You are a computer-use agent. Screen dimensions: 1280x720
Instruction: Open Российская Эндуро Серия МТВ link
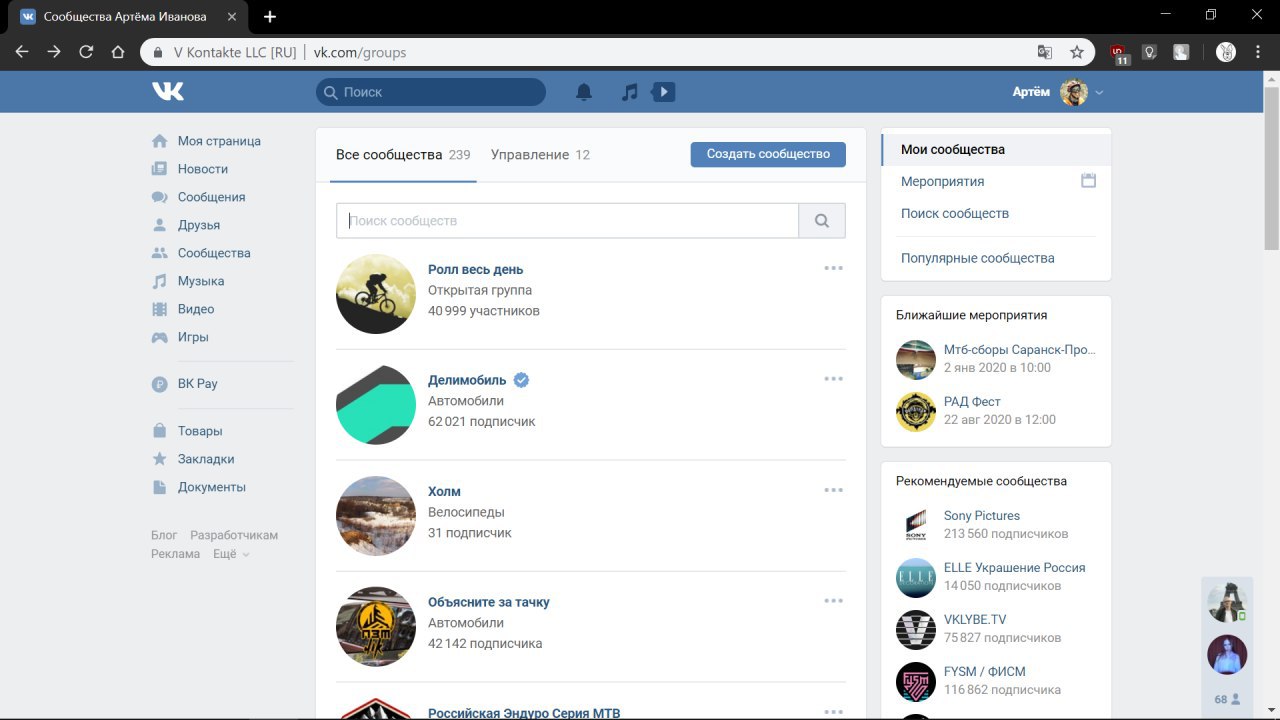(x=524, y=713)
